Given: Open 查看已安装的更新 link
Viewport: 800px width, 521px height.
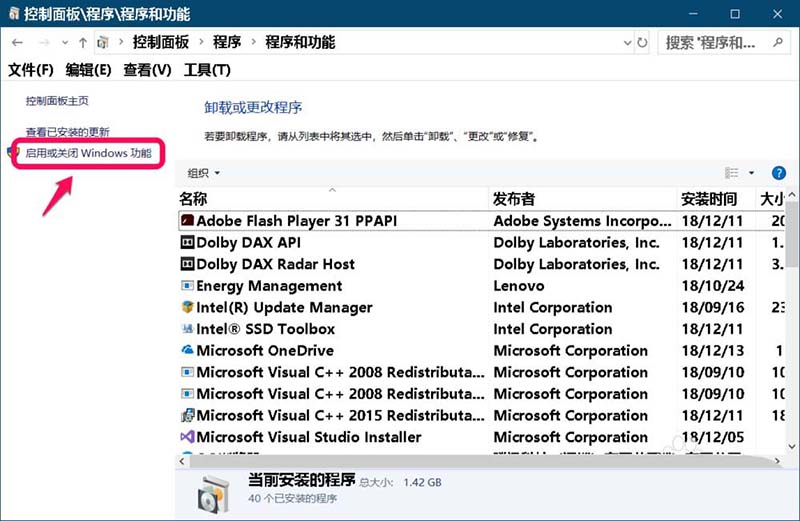Looking at the screenshot, I should (67, 132).
